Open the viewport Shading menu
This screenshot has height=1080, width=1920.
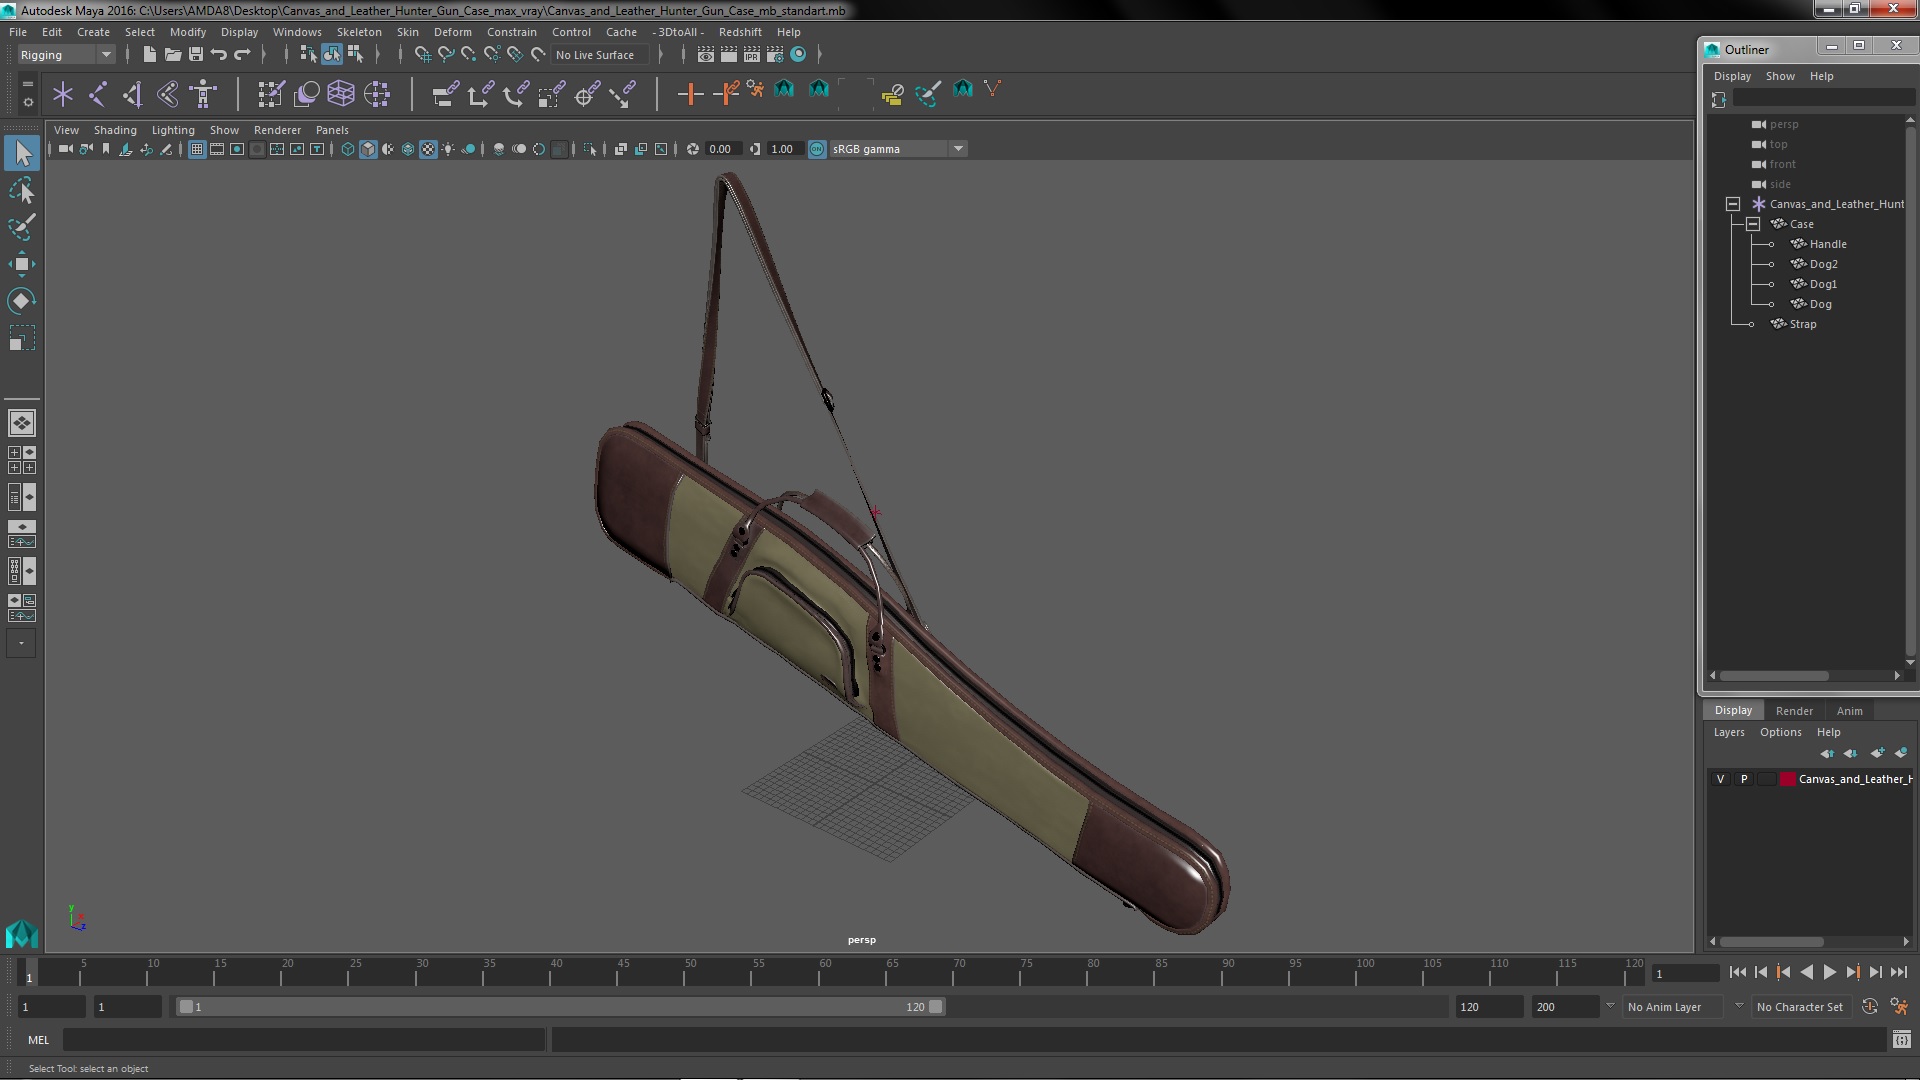[x=115, y=130]
